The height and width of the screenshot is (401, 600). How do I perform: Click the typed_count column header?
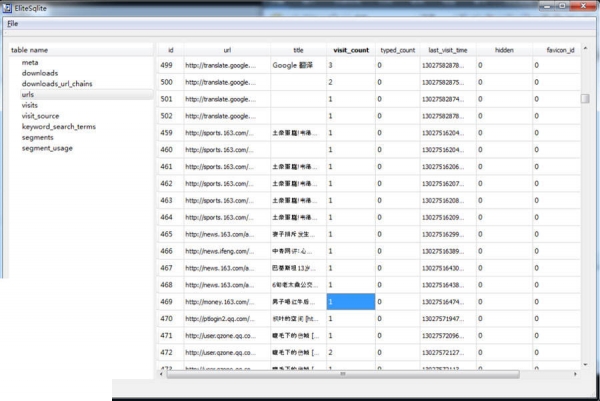[398, 49]
